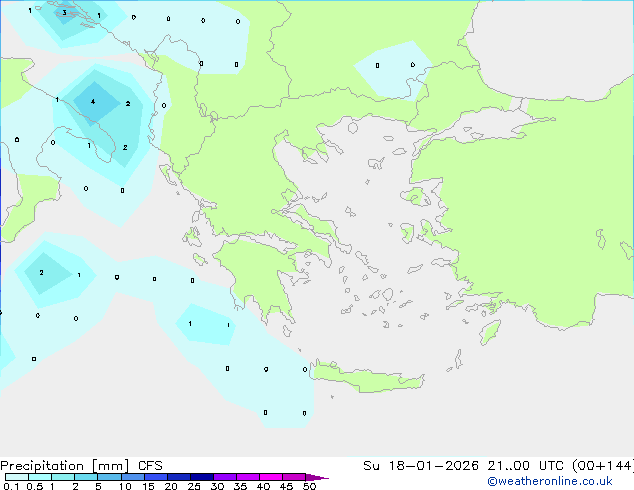Pick the 1–2 mm legend color swatch
The width and height of the screenshot is (634, 490).
click(63, 477)
